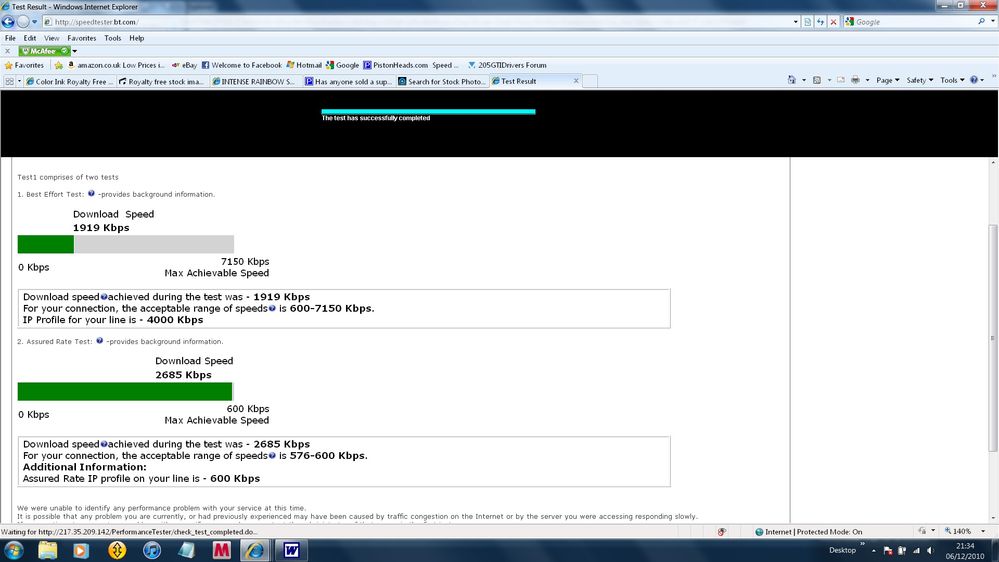The image size is (999, 562).
Task: Close the McAfee toolbar with its X
Action: point(8,51)
